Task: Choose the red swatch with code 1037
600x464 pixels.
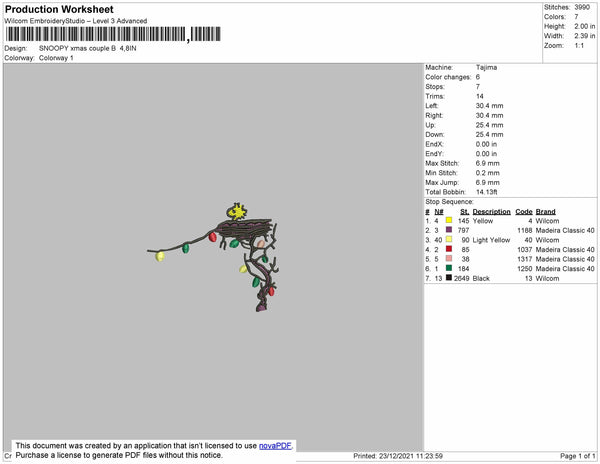Action: [x=449, y=249]
